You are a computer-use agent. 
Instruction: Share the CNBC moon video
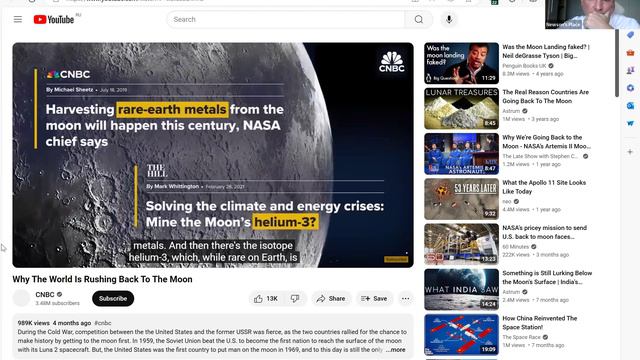[x=331, y=299]
